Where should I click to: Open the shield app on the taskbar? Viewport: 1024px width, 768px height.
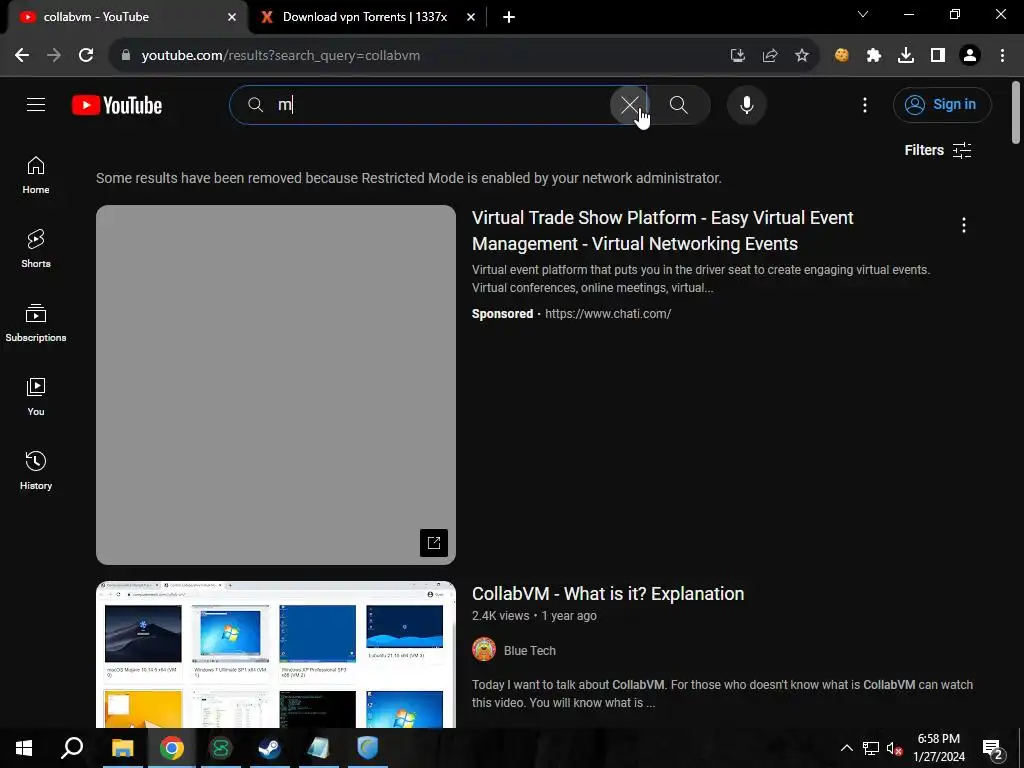[x=368, y=748]
